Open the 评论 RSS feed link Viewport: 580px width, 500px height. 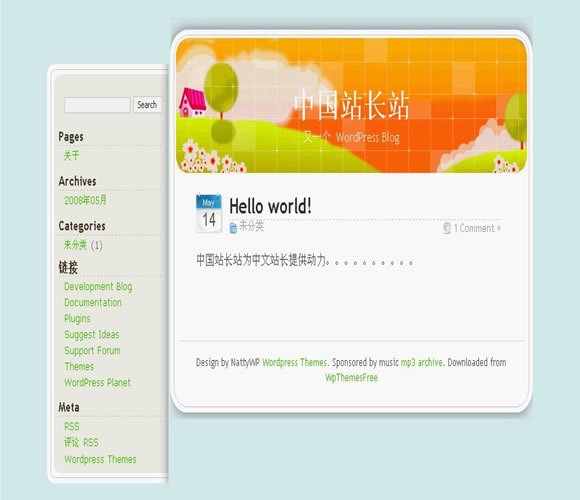pos(81,442)
